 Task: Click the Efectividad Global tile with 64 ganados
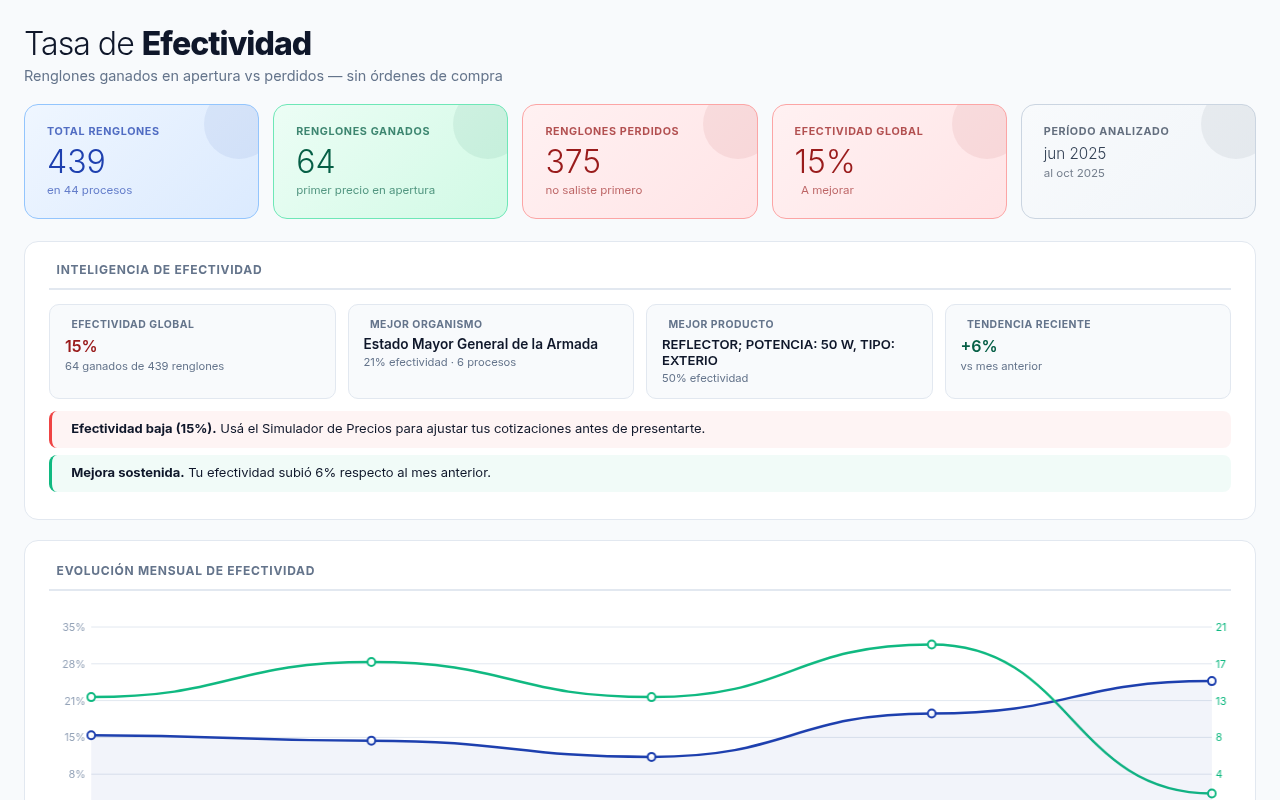[x=192, y=351]
